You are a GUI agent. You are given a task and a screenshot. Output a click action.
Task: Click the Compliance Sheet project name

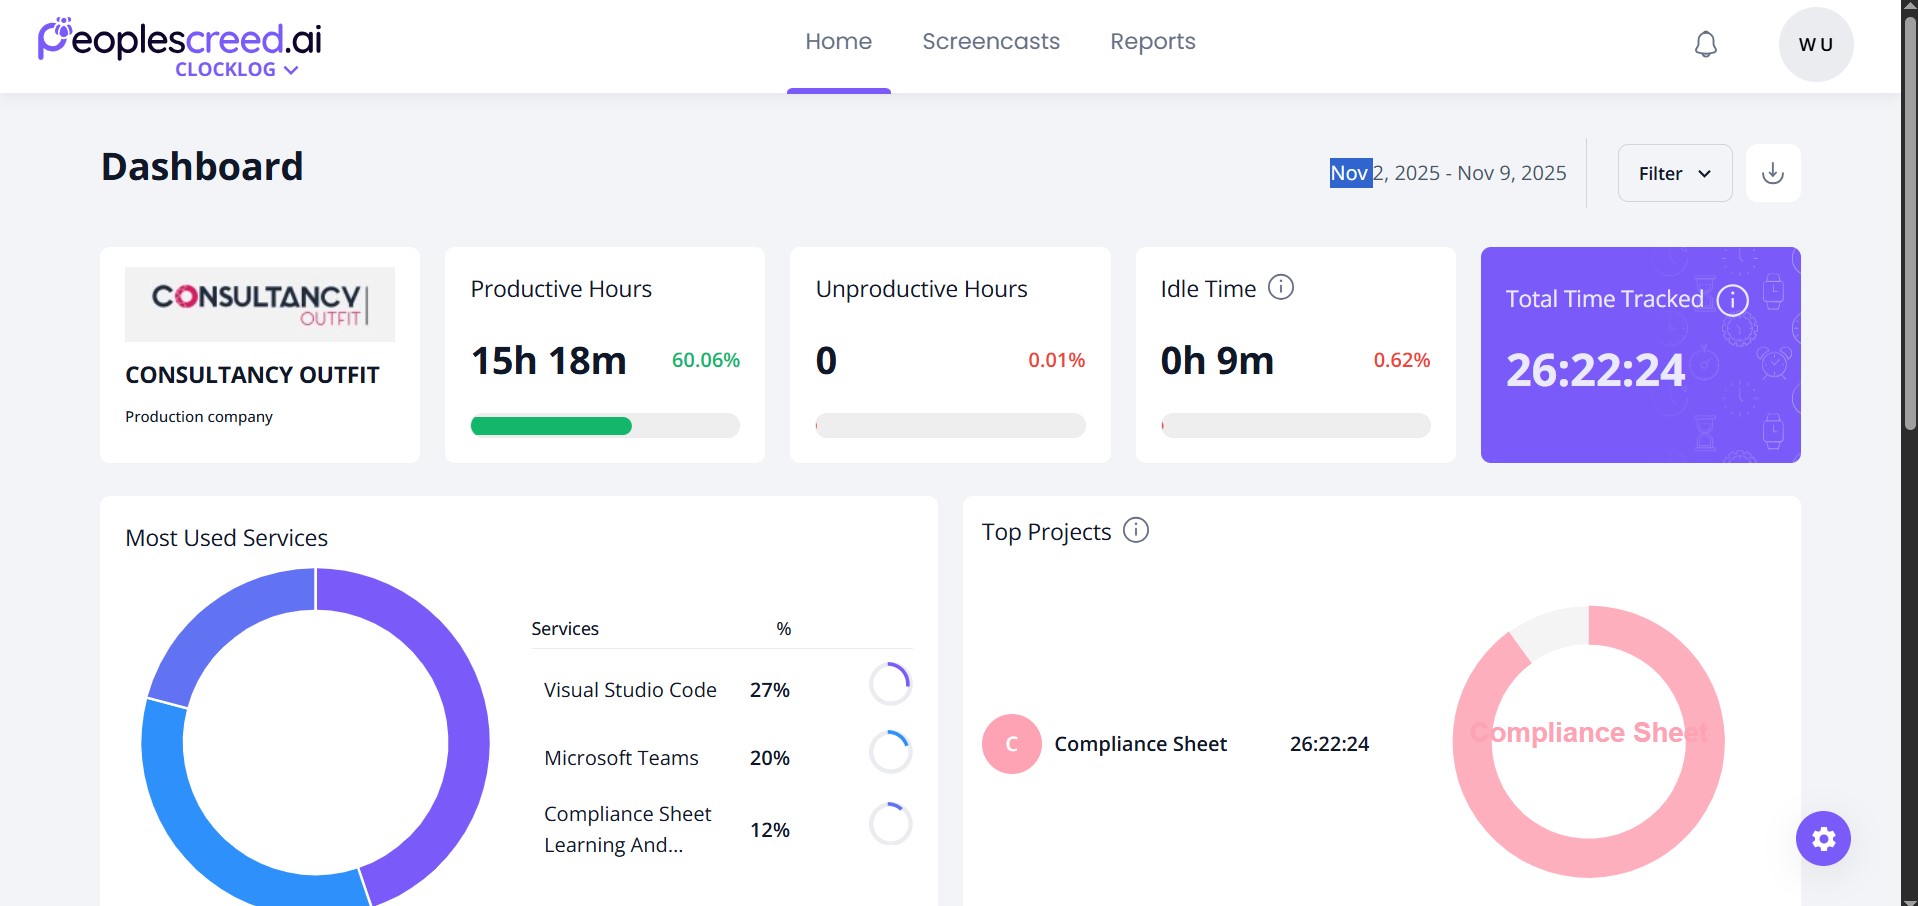1140,744
